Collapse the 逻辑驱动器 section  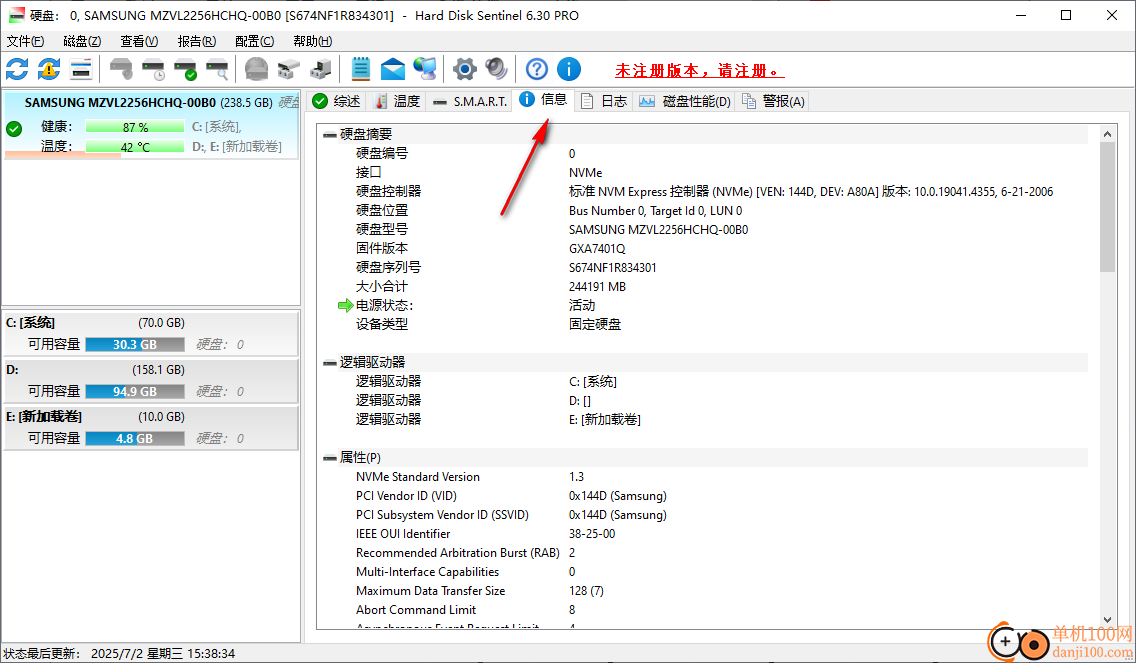pyautogui.click(x=330, y=362)
